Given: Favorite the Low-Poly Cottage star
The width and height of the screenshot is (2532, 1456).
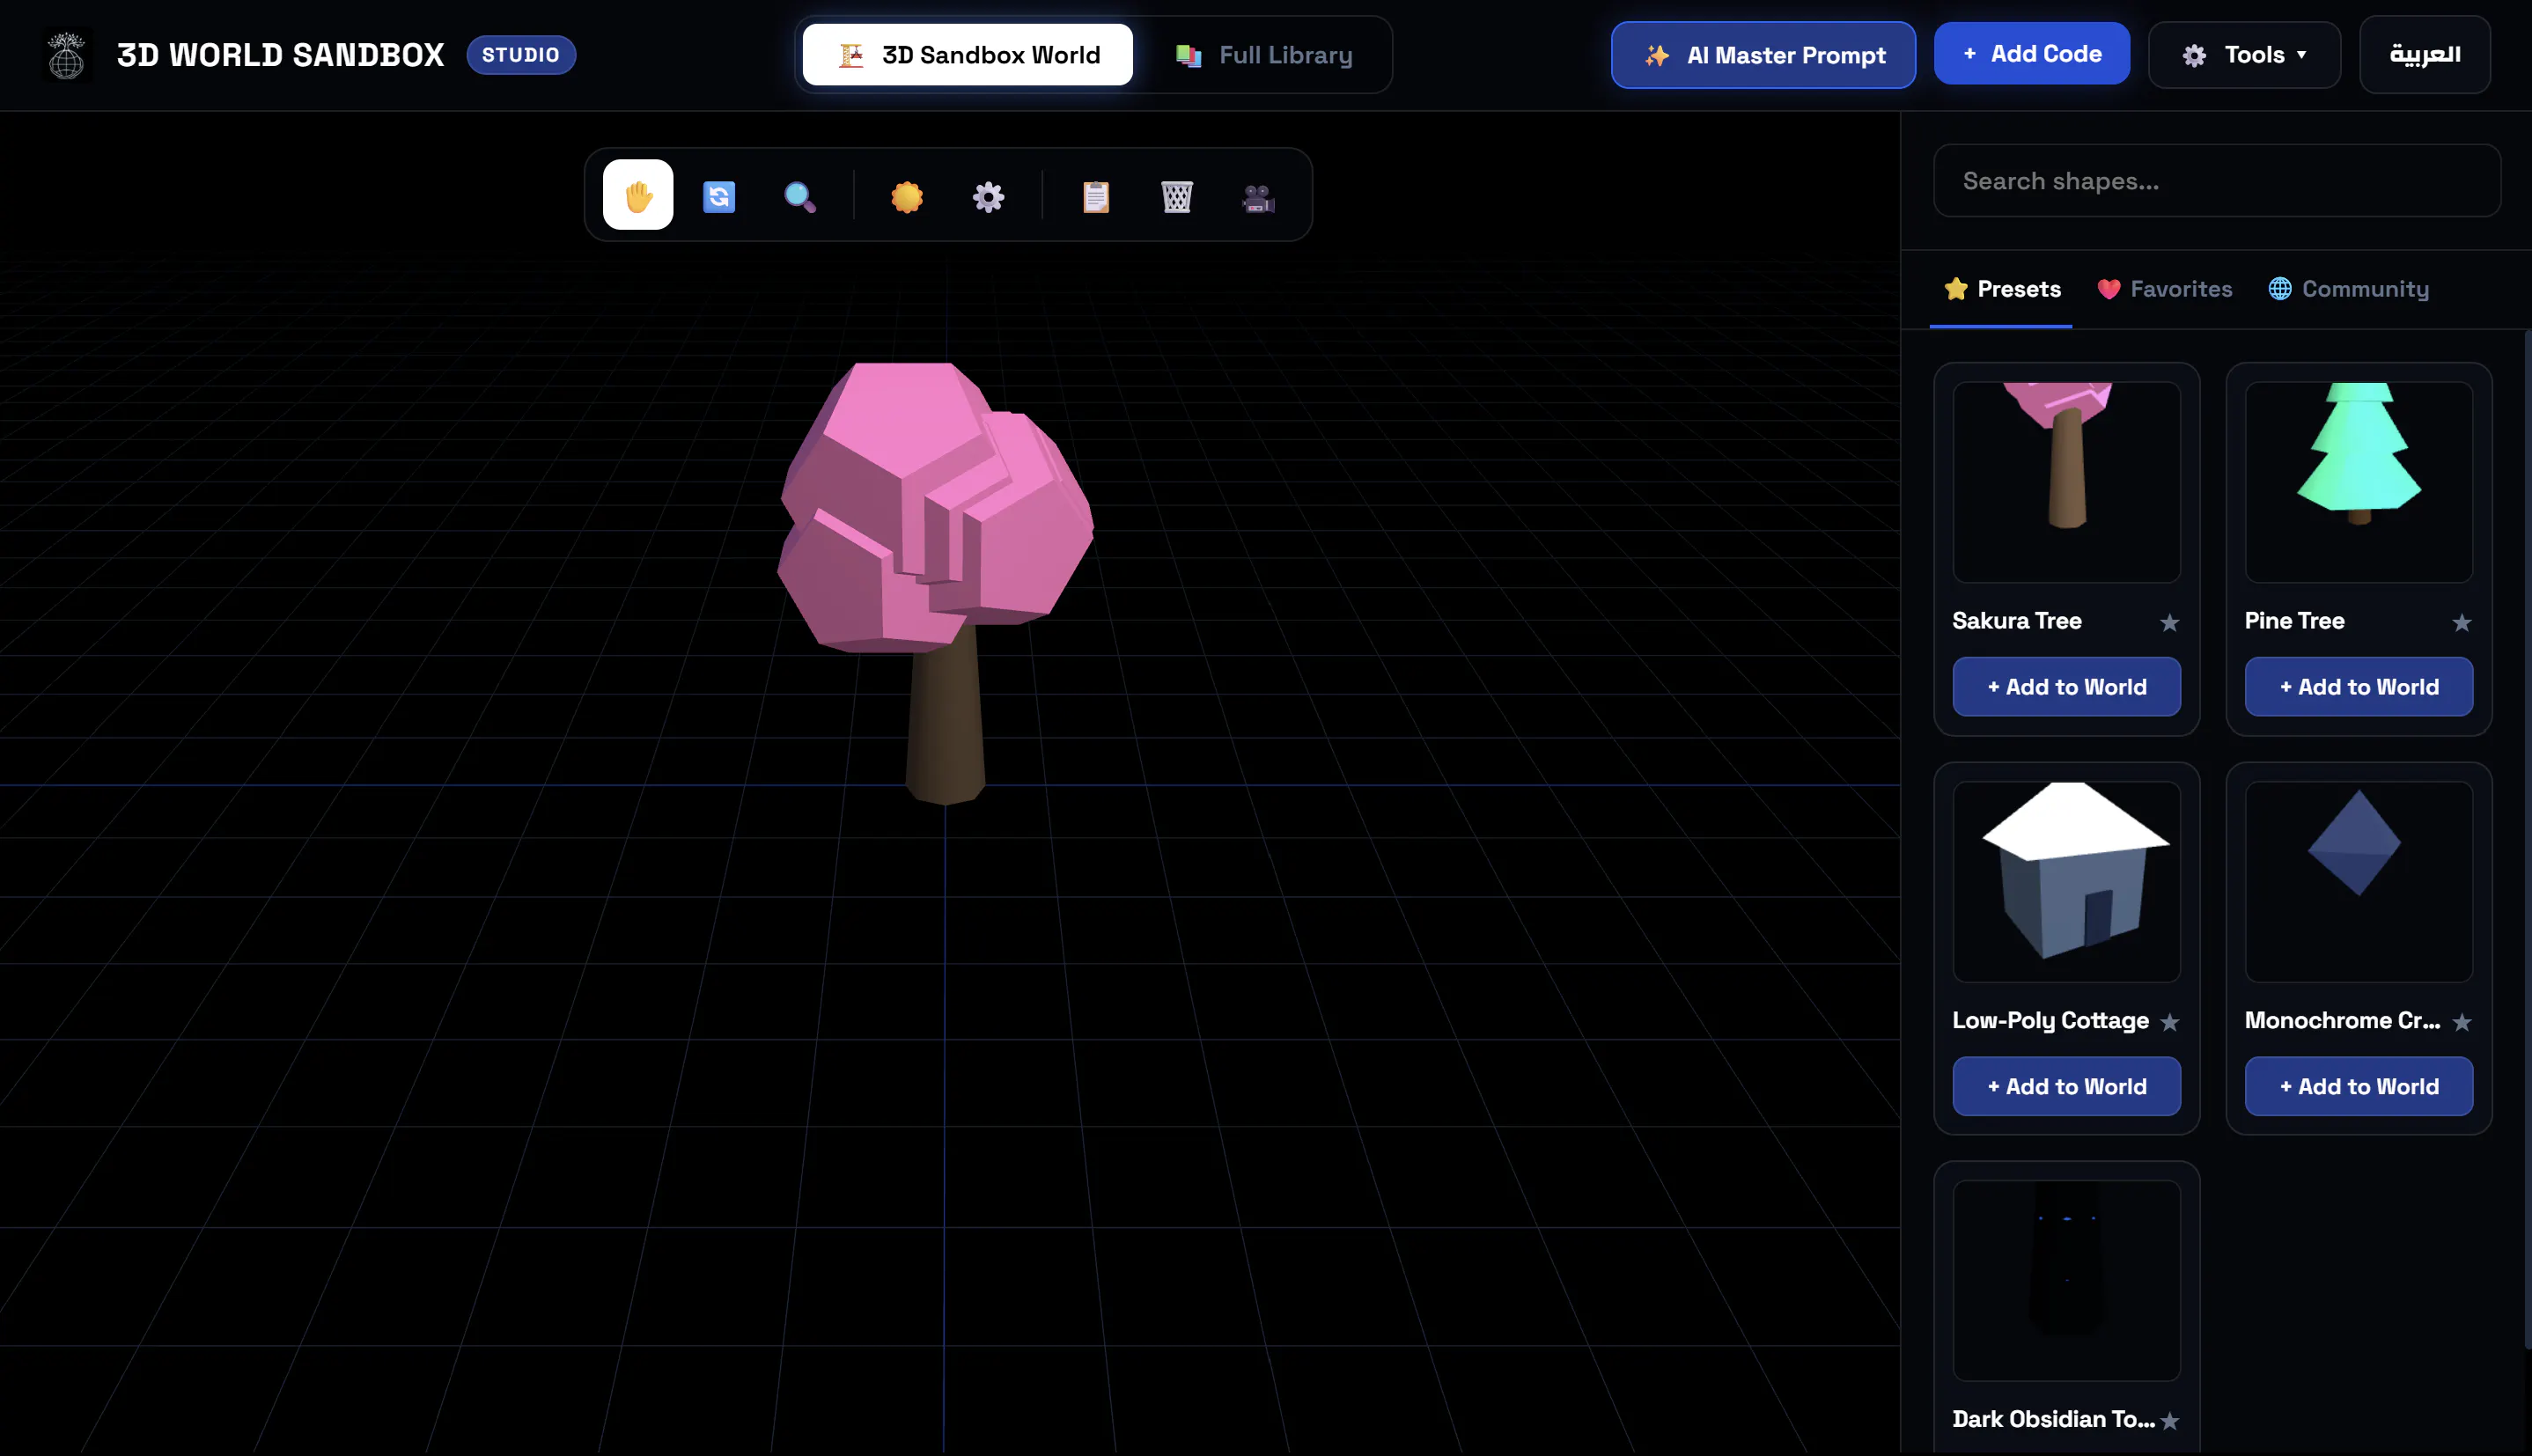Looking at the screenshot, I should point(2169,1021).
